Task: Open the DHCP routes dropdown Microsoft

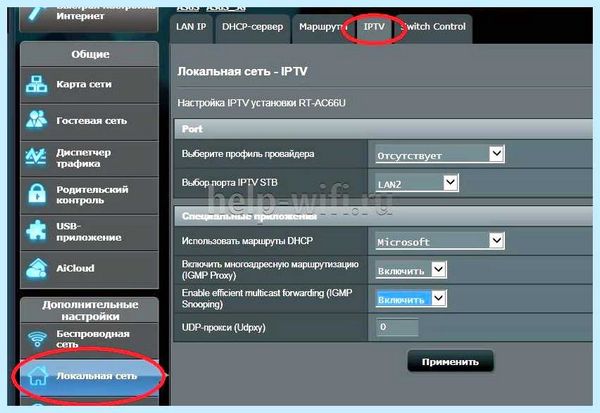Action: (440, 241)
